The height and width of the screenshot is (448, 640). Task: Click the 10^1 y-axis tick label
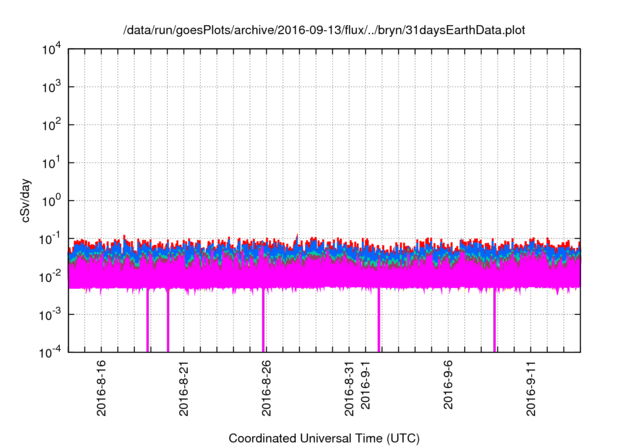51,163
